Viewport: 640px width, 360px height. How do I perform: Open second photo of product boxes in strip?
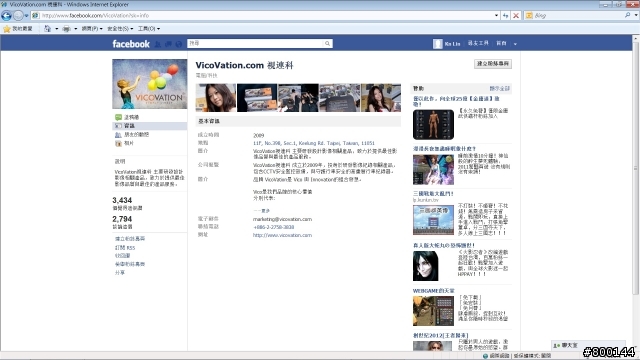[x=257, y=98]
